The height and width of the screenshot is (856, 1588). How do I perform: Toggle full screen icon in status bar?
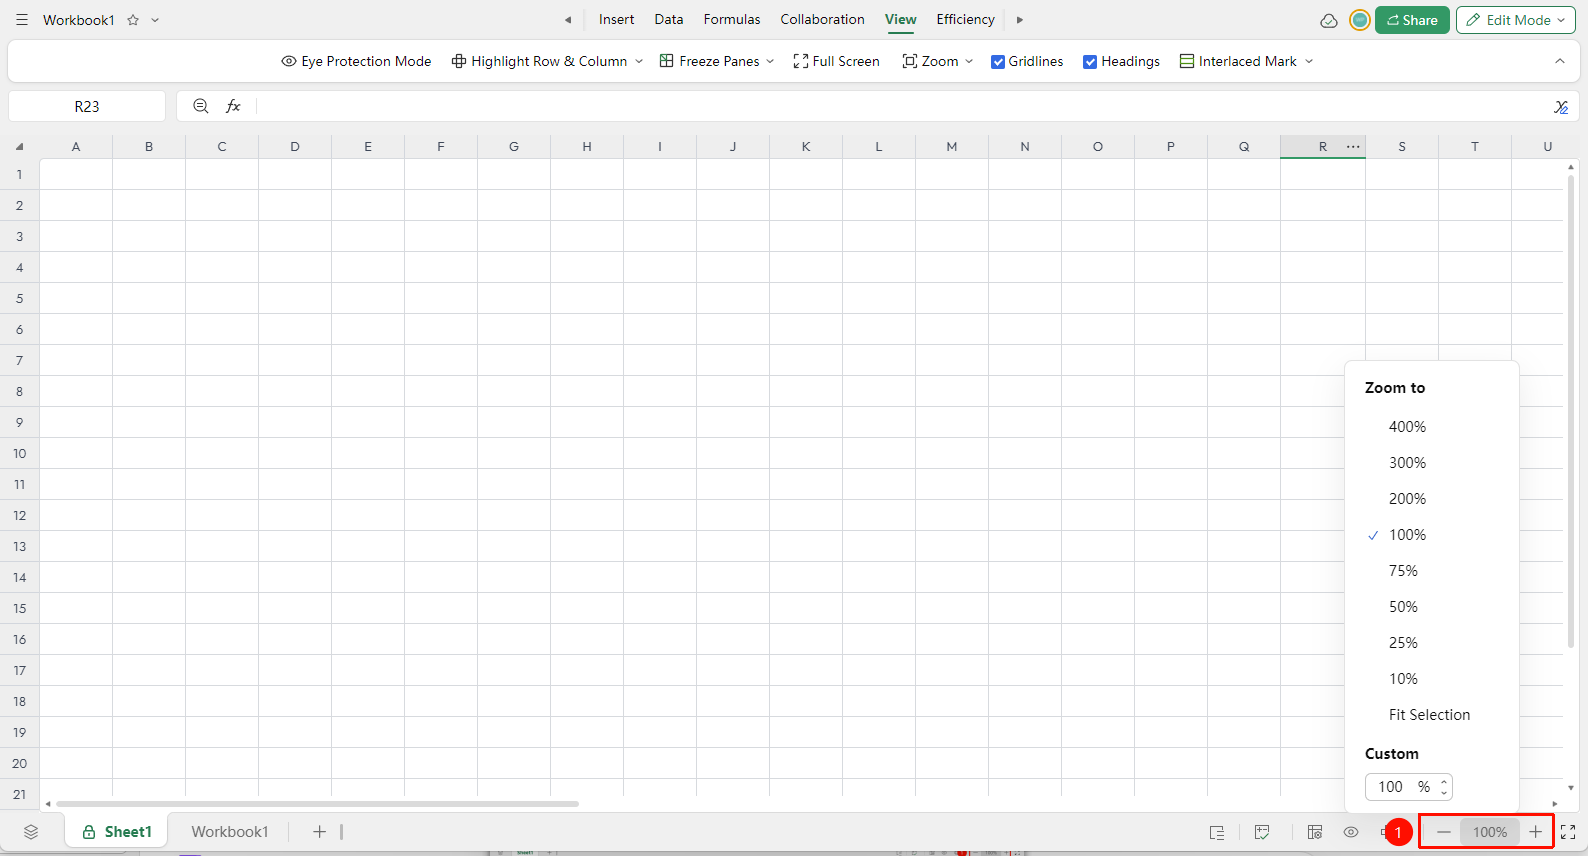pyautogui.click(x=1568, y=832)
